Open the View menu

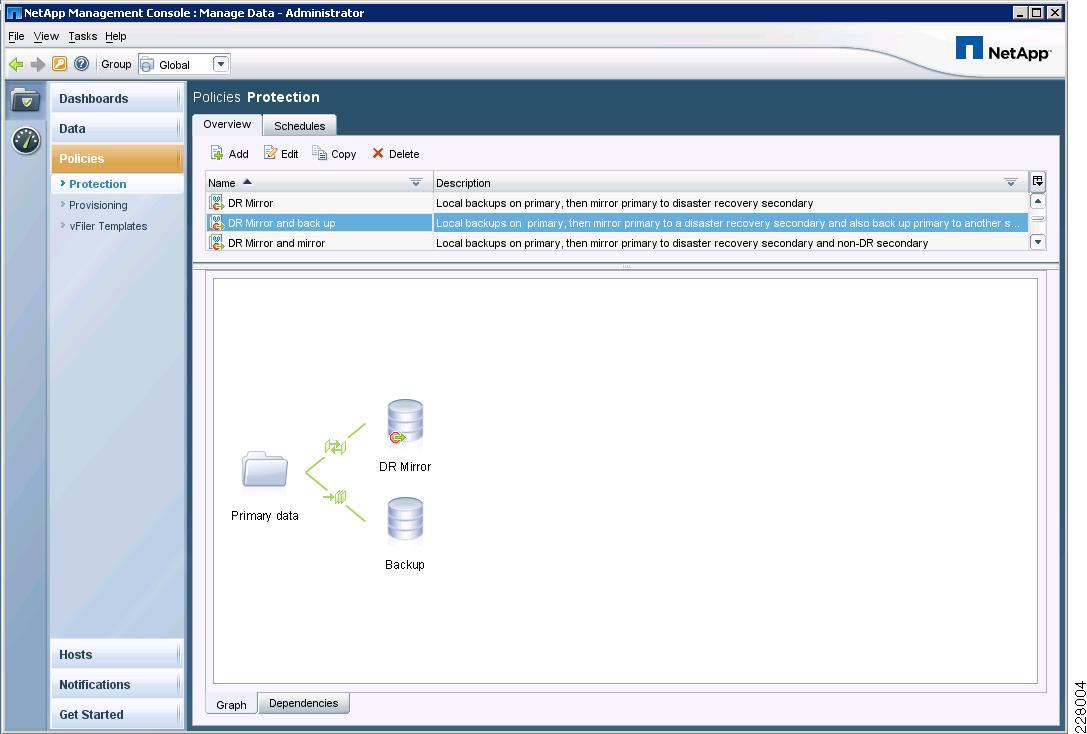coord(46,36)
